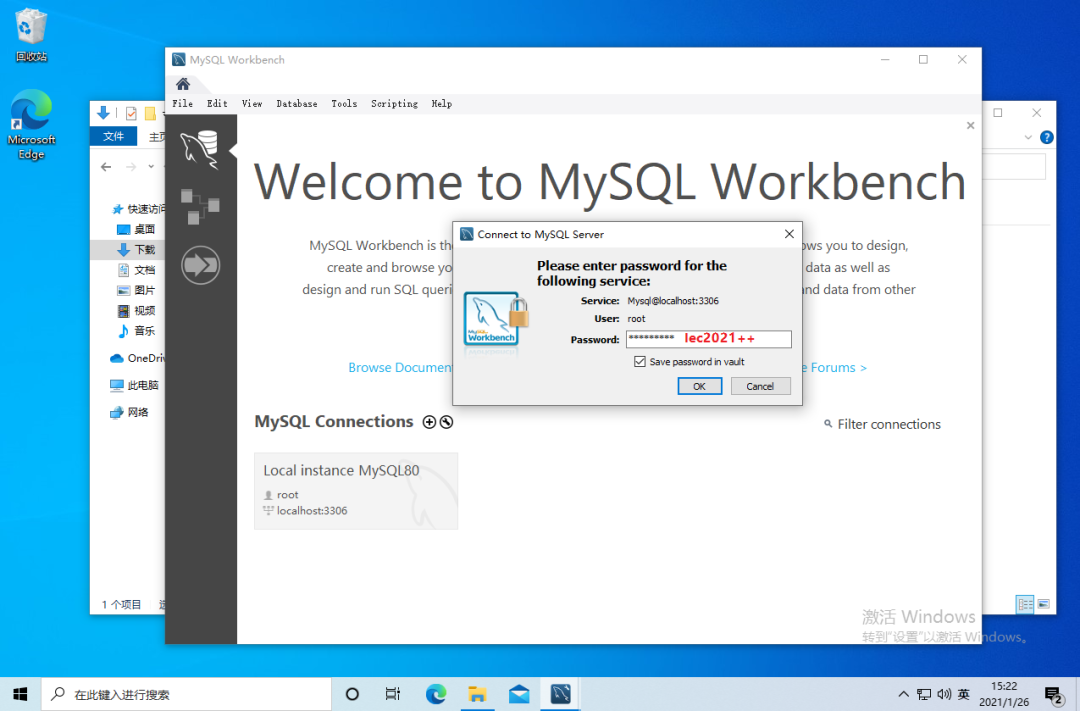Click the network icon in system tray
Screen dimensions: 1080x711
tap(924, 694)
